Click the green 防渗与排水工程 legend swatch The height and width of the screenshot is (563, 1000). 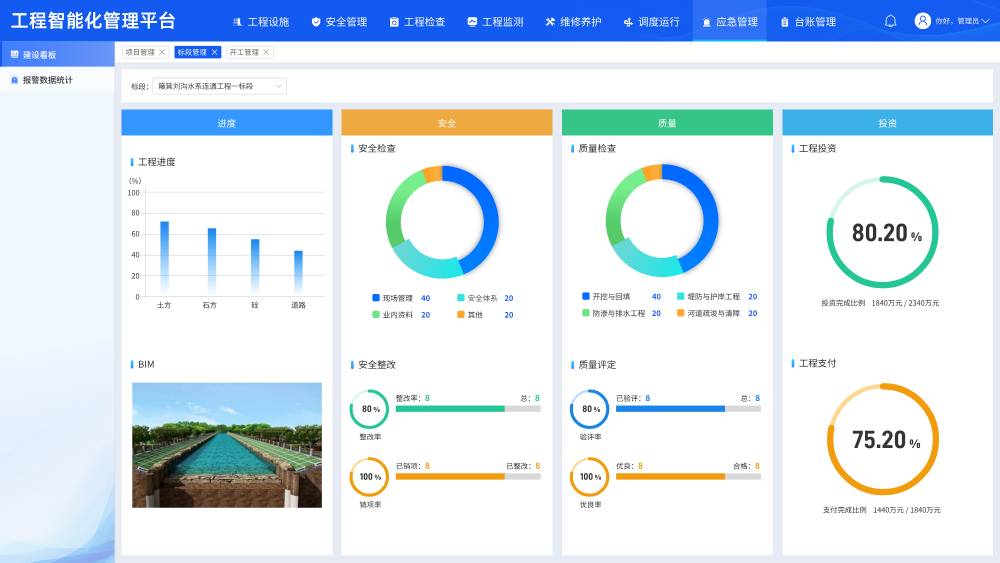[585, 313]
